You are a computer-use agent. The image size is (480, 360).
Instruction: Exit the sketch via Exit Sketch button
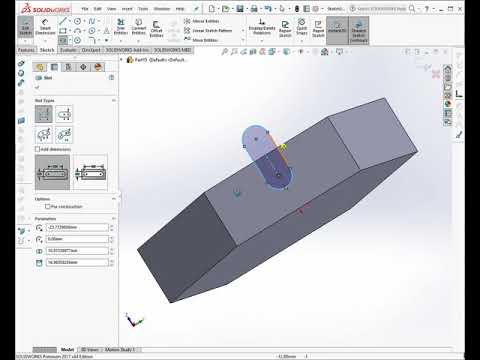pyautogui.click(x=25, y=26)
